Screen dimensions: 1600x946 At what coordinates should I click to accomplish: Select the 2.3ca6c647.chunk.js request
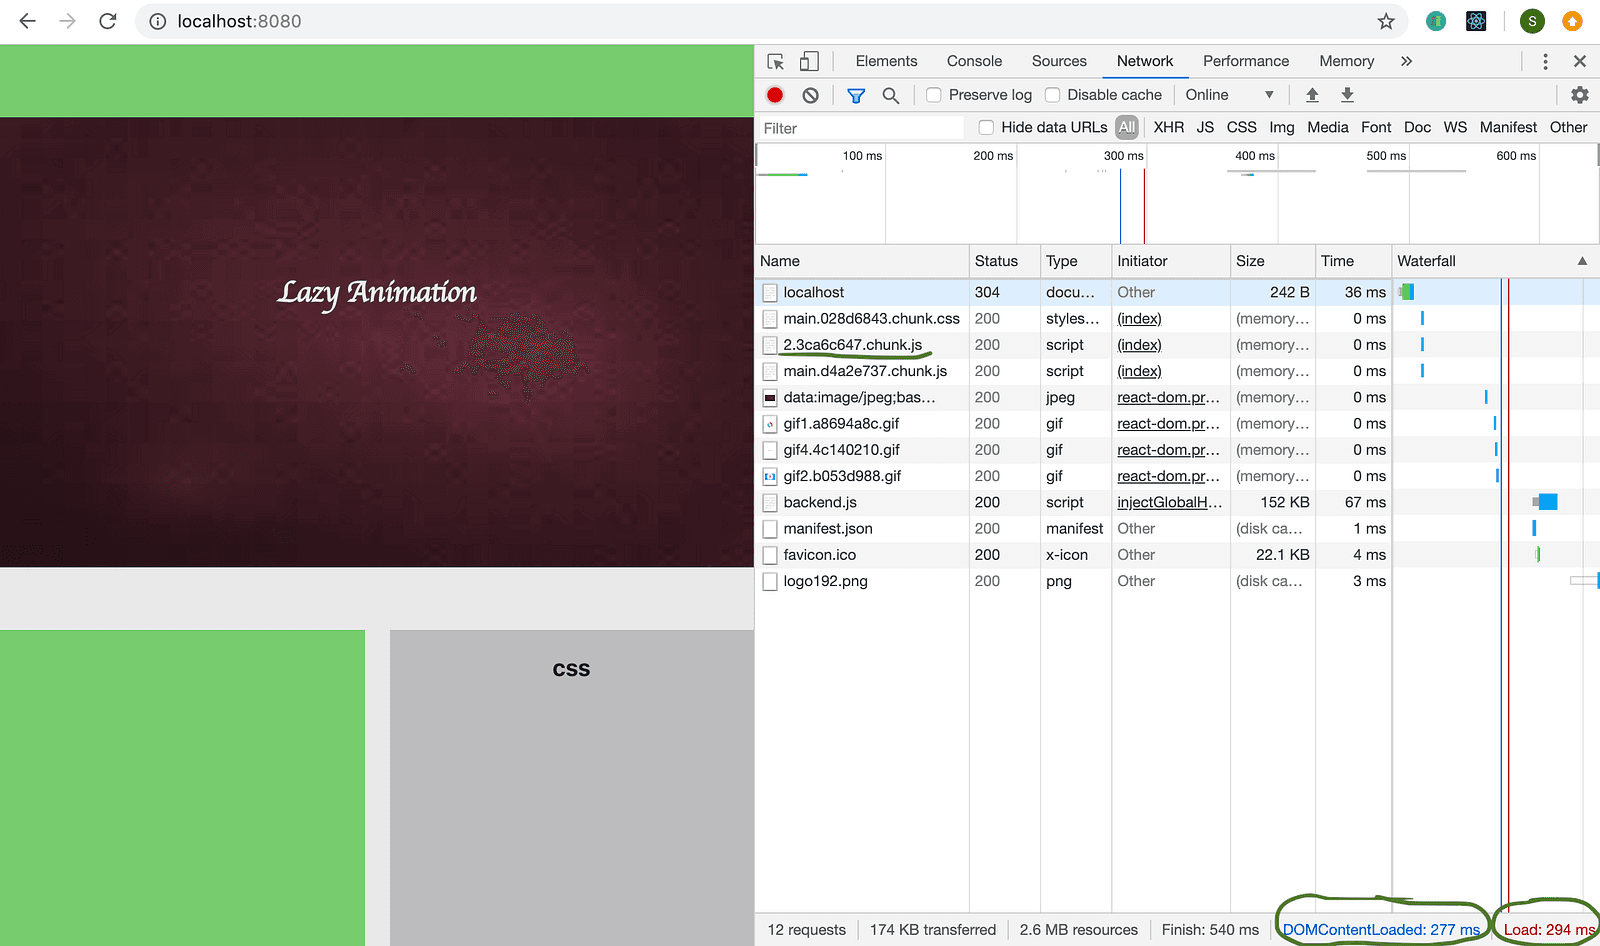(x=1177, y=344)
